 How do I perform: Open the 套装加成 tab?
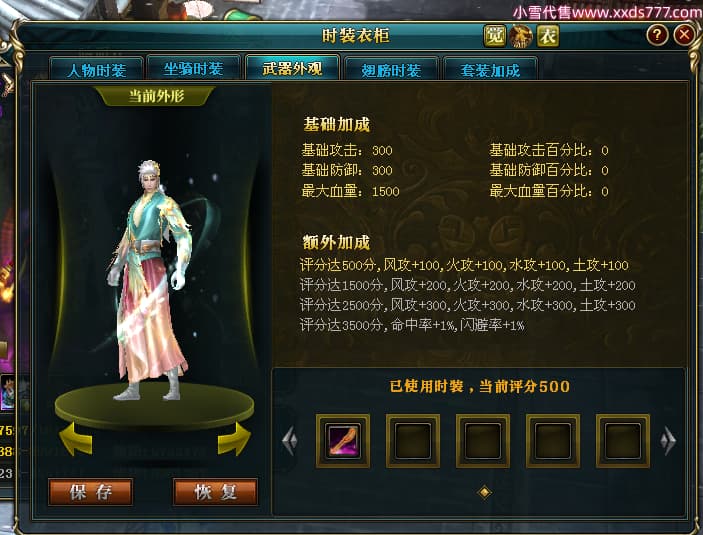click(x=490, y=70)
